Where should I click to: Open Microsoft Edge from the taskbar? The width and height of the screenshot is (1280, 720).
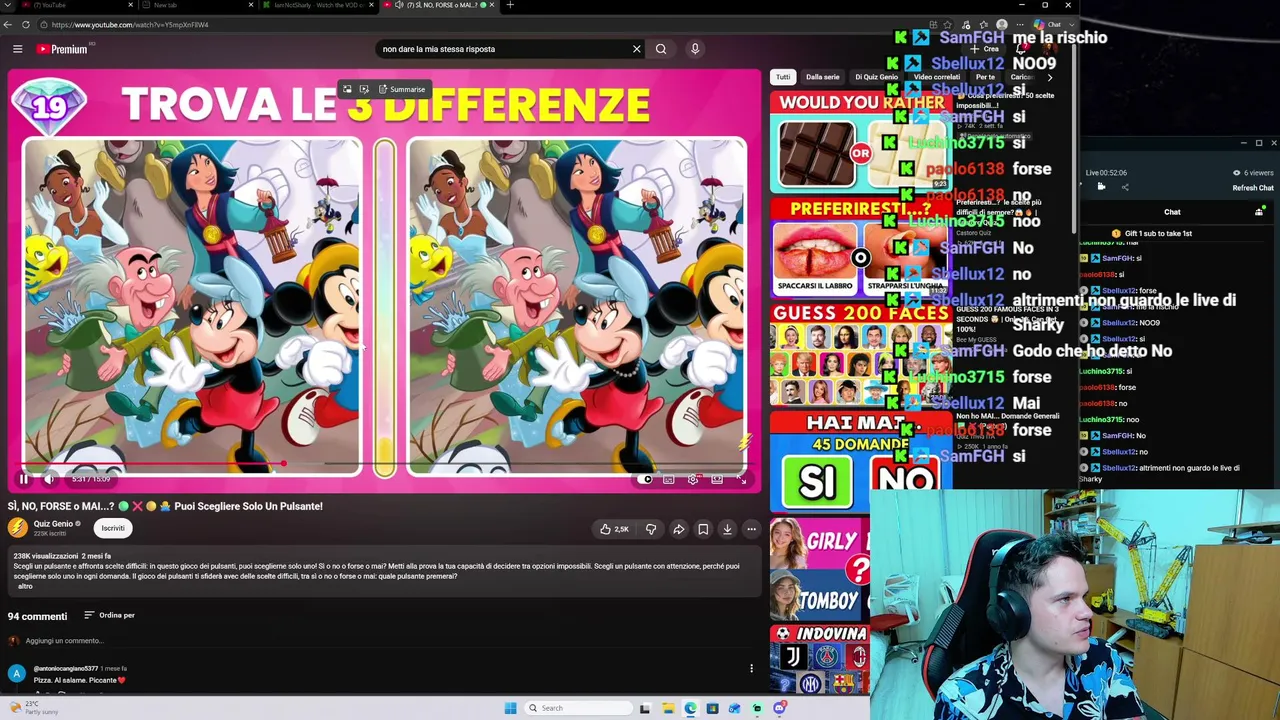tap(690, 708)
